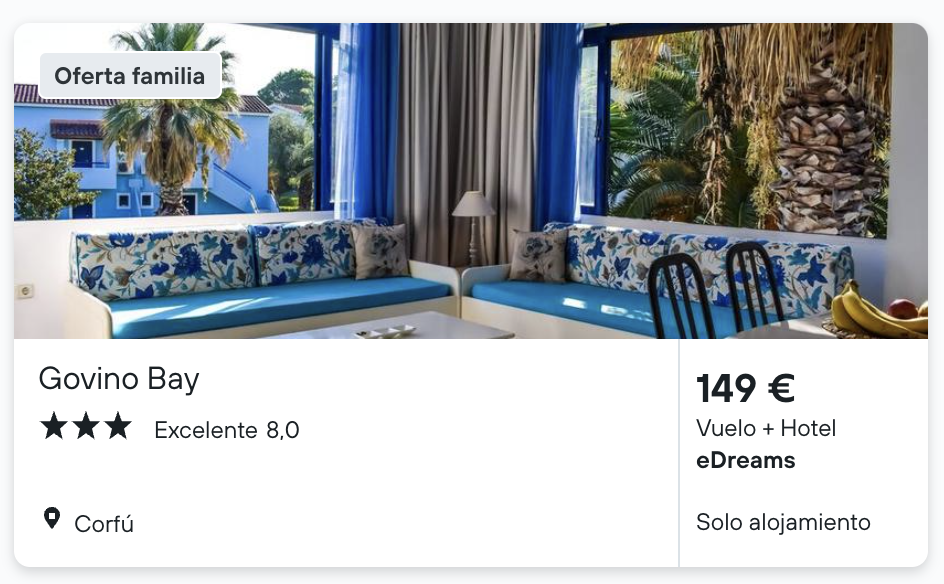The image size is (944, 584).
Task: Click the 8,0 review score
Action: 283,430
